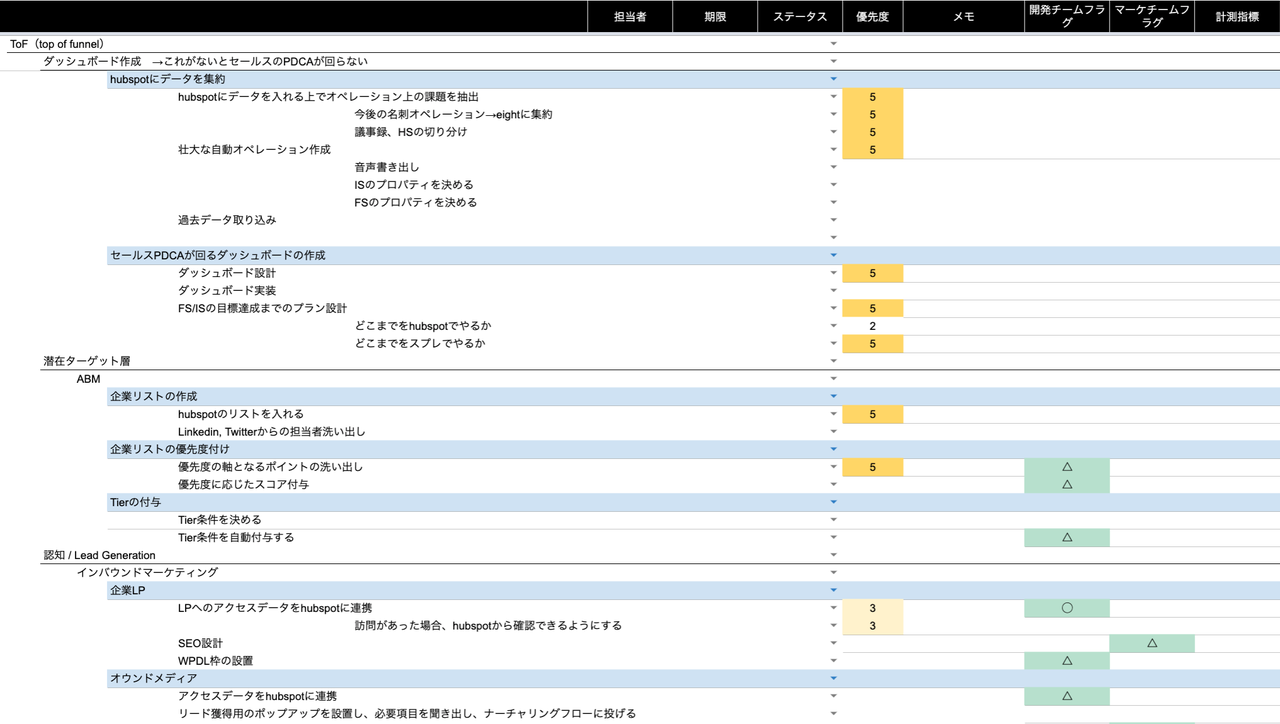Select the 認知 / Lead Generation cell
Screen dimensions: 1280x724
[99, 555]
